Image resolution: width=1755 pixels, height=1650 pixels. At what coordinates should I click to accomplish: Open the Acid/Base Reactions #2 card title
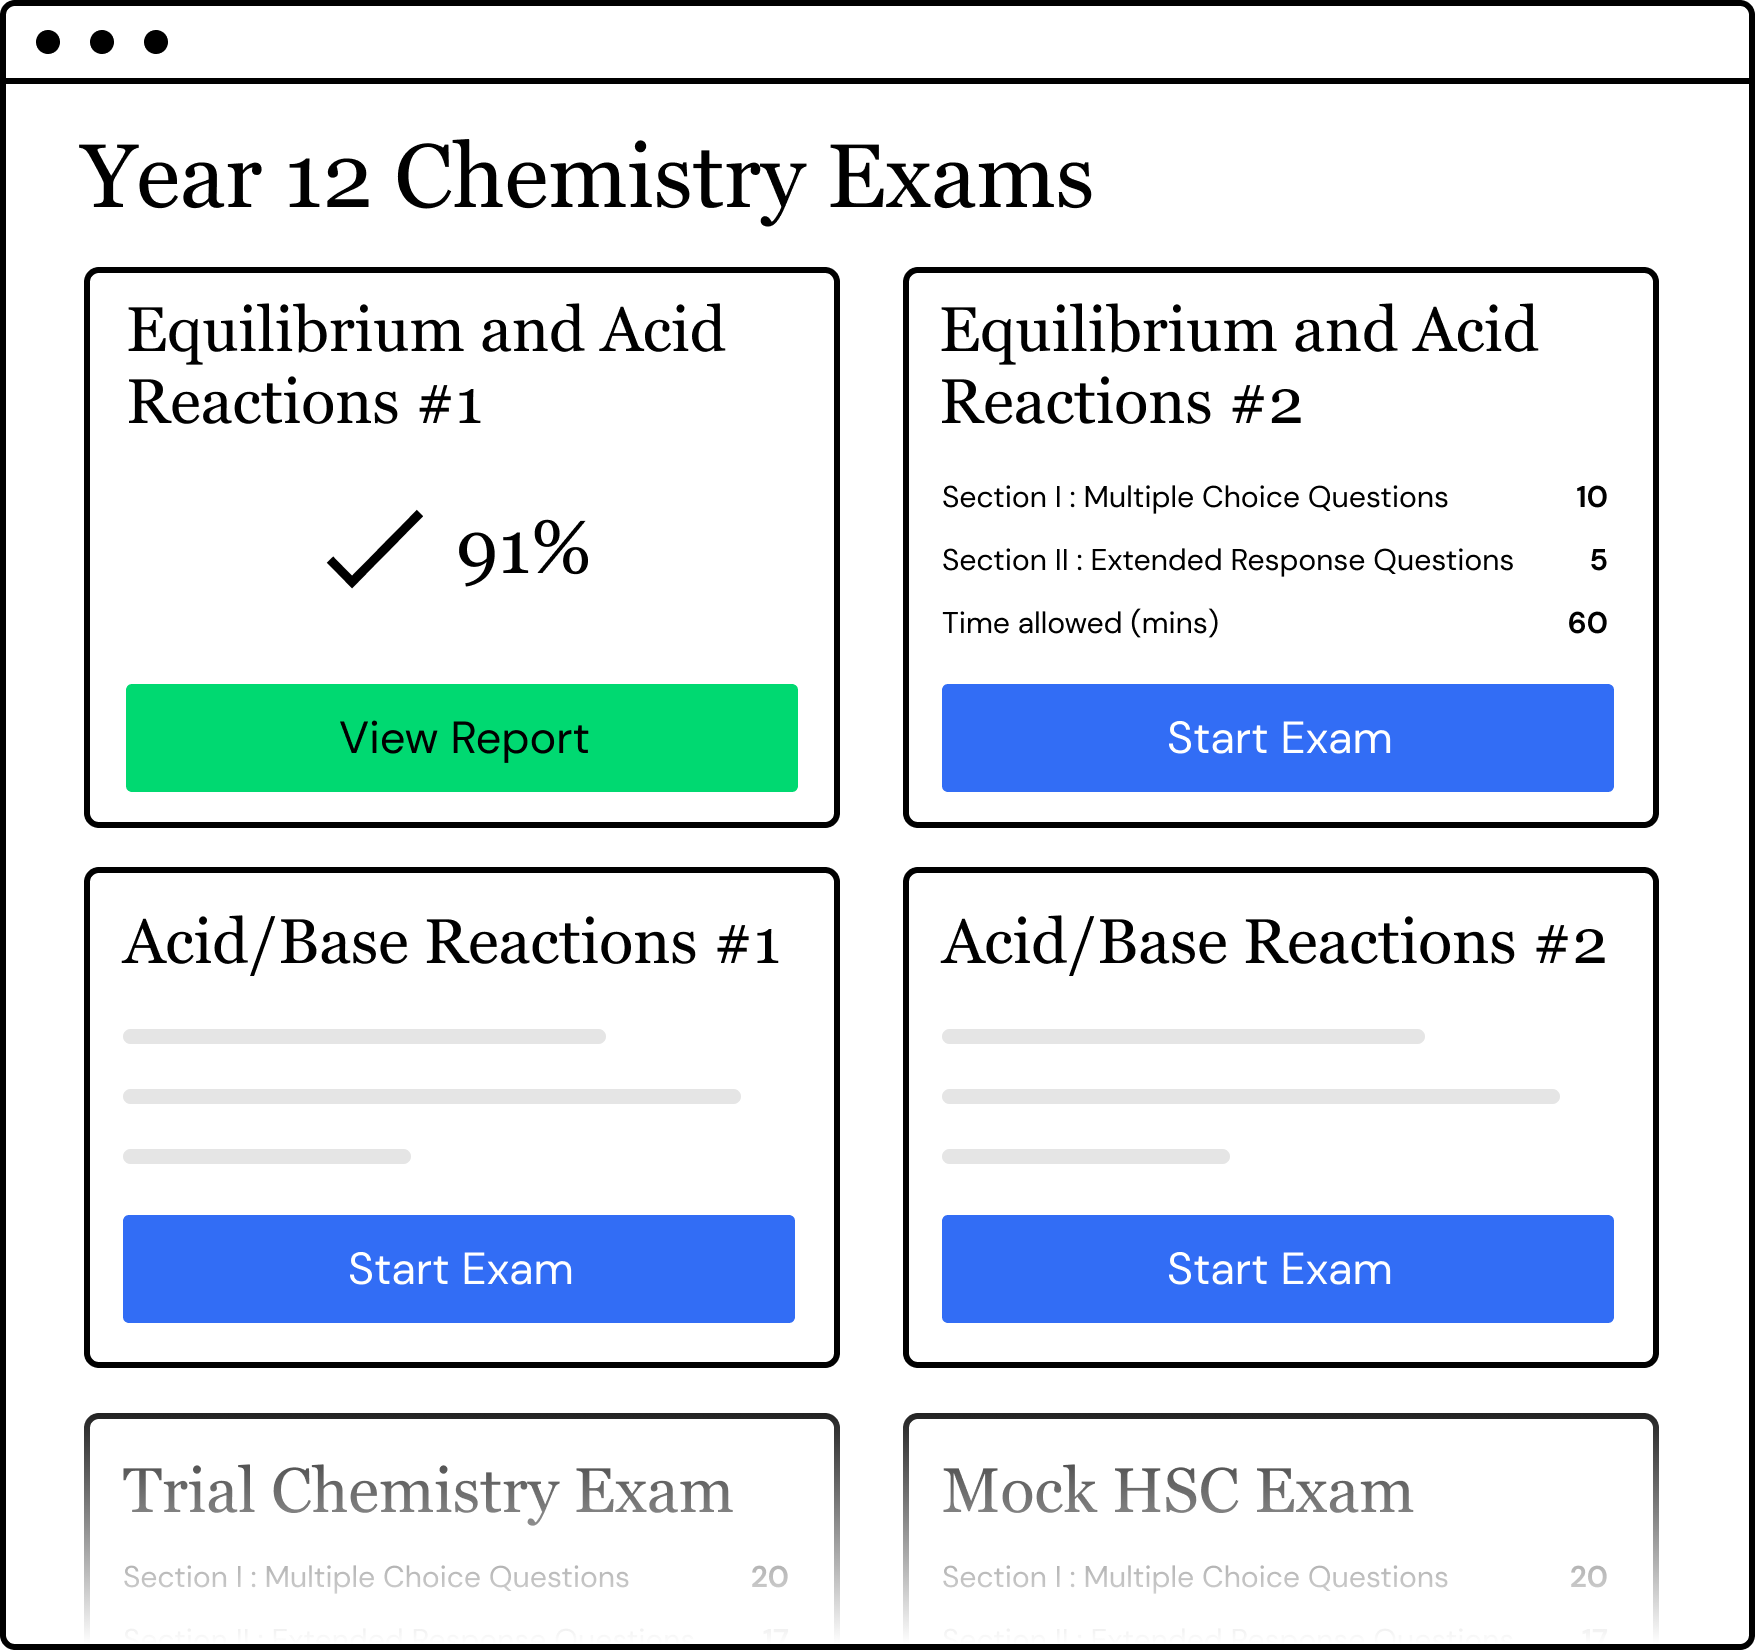pyautogui.click(x=1273, y=943)
